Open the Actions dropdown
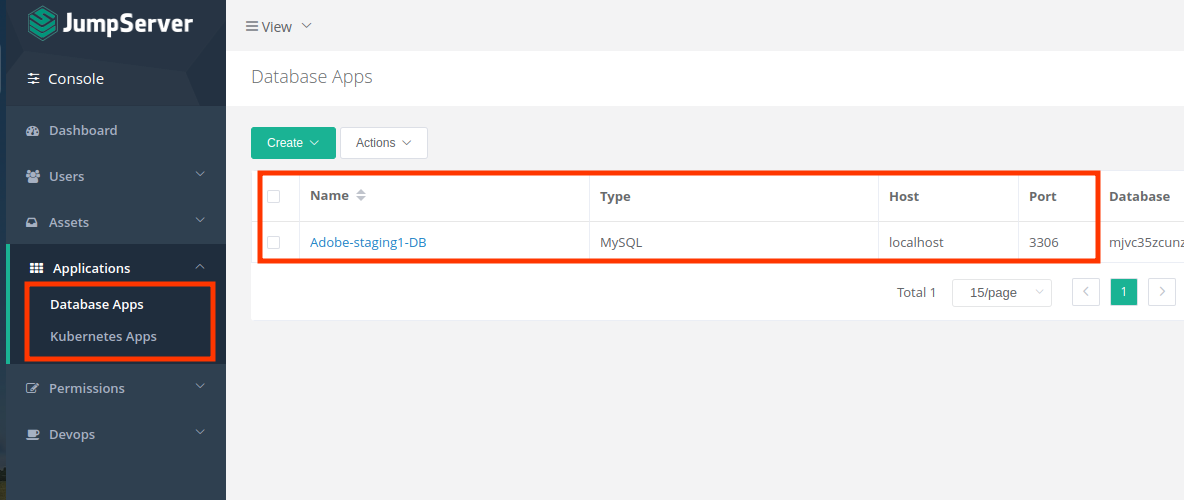1184x500 pixels. click(383, 143)
